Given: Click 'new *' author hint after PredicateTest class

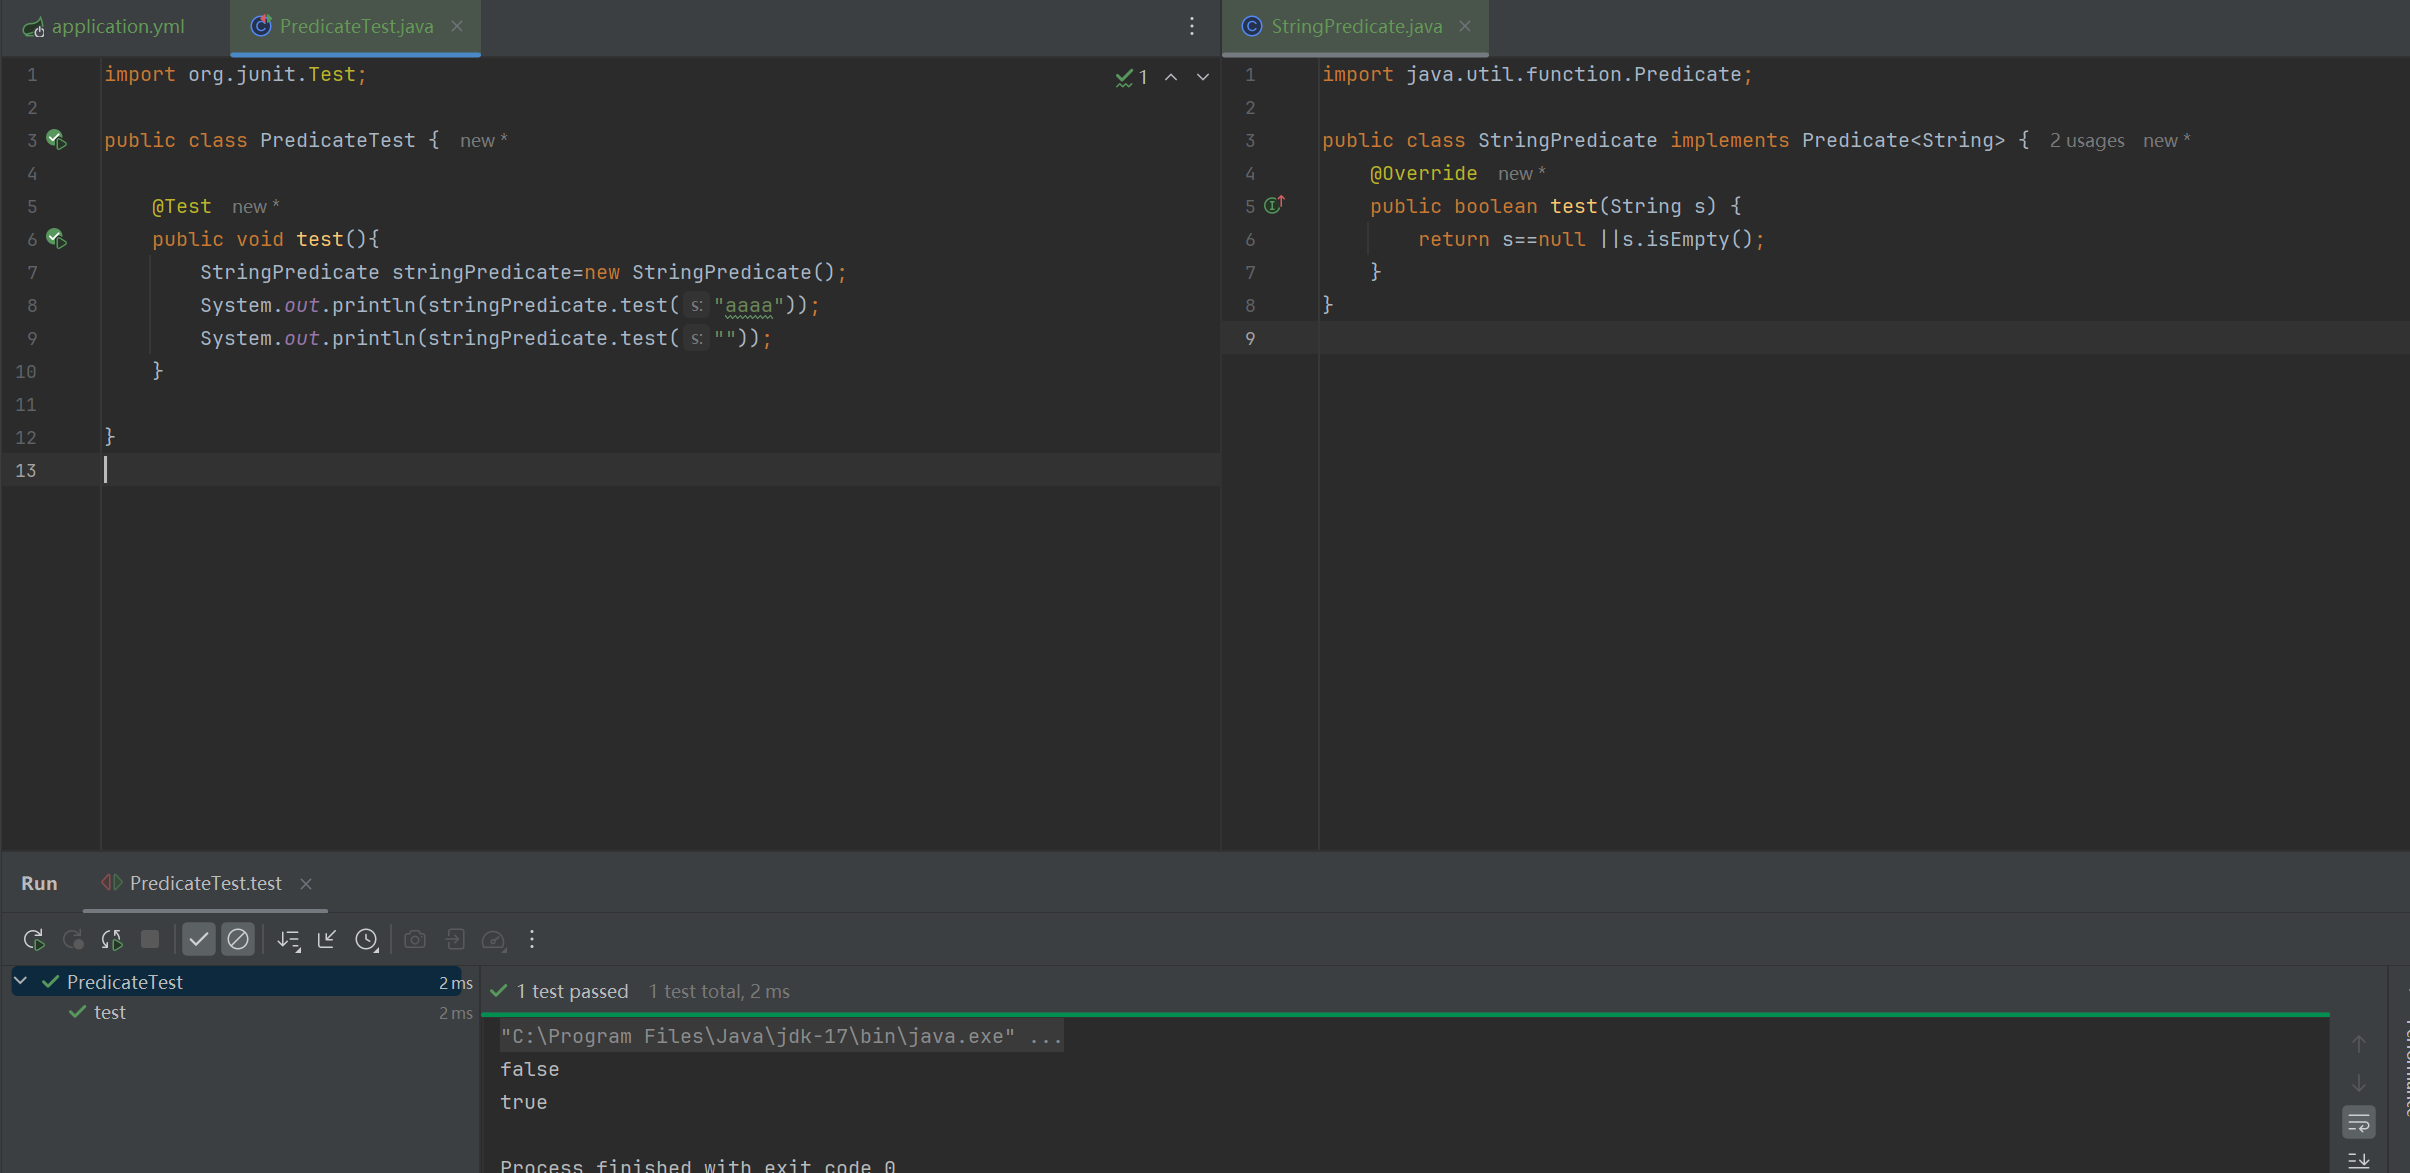Looking at the screenshot, I should [x=484, y=141].
